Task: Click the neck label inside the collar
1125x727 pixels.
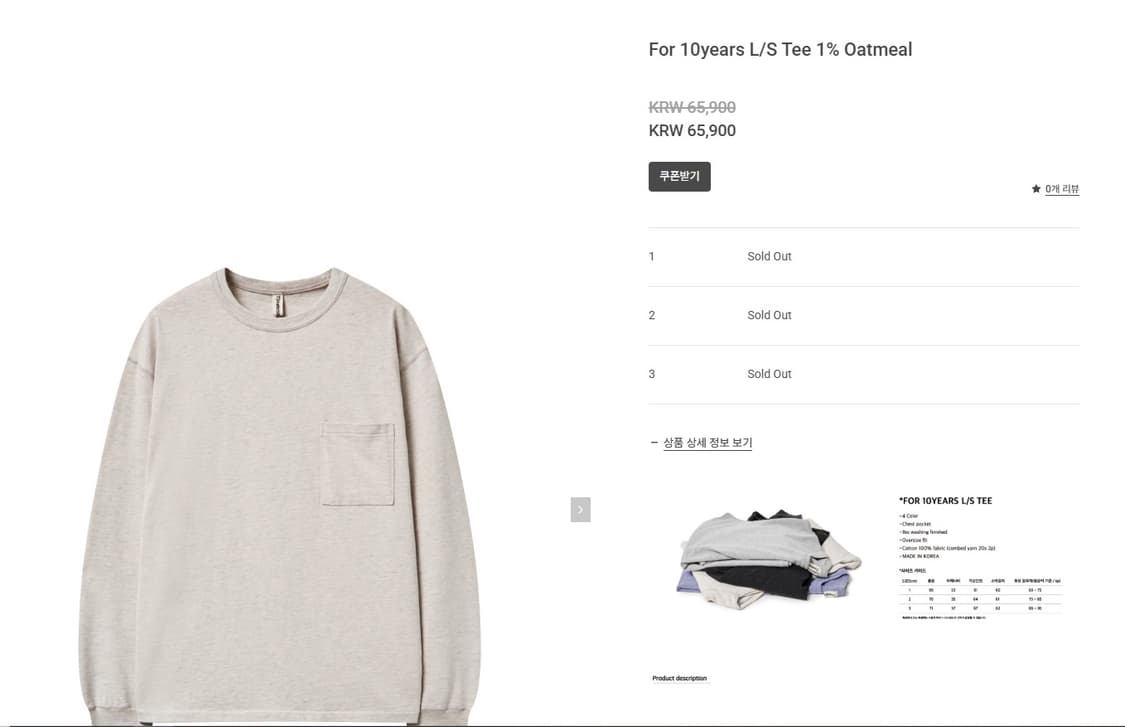Action: click(278, 306)
